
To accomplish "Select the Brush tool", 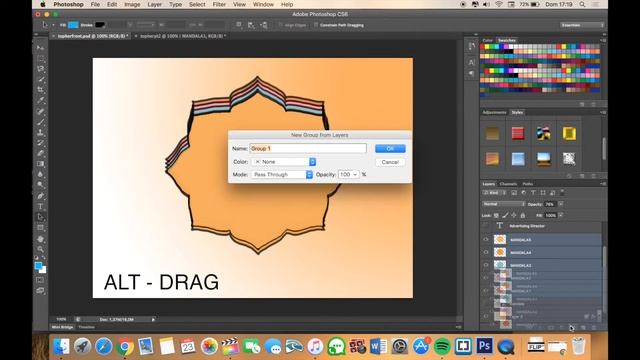I will (x=40, y=122).
